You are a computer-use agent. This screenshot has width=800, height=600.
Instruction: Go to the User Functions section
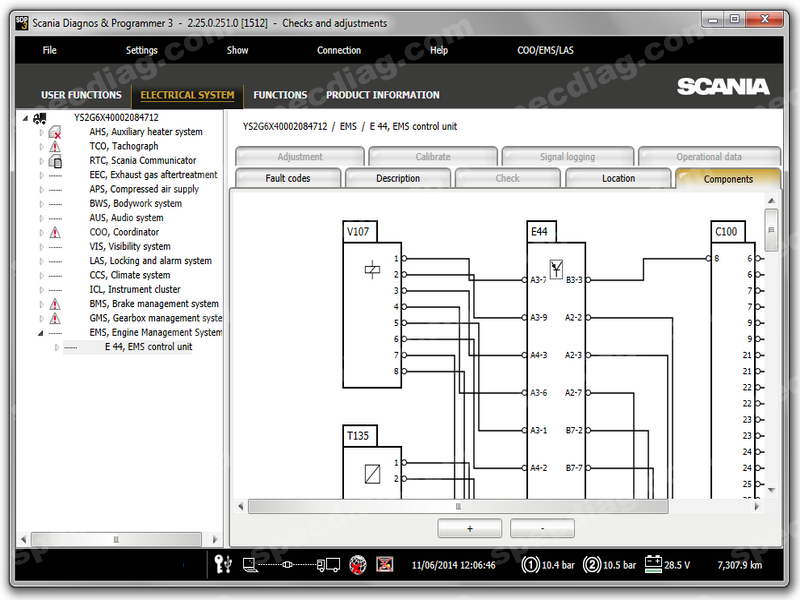pos(81,95)
